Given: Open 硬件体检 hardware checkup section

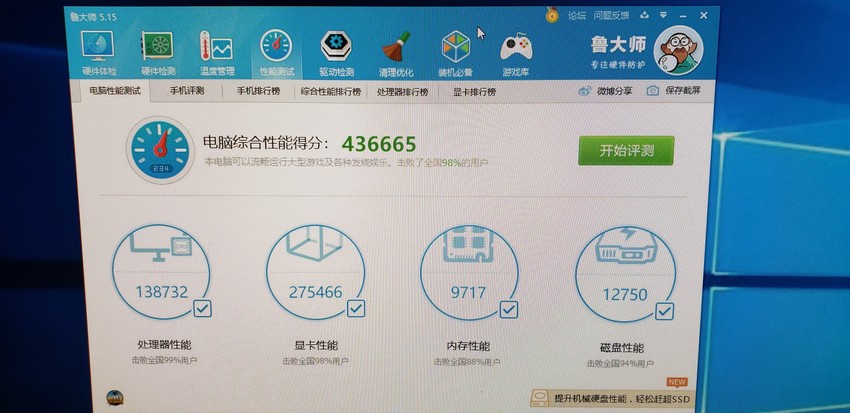Looking at the screenshot, I should (99, 53).
